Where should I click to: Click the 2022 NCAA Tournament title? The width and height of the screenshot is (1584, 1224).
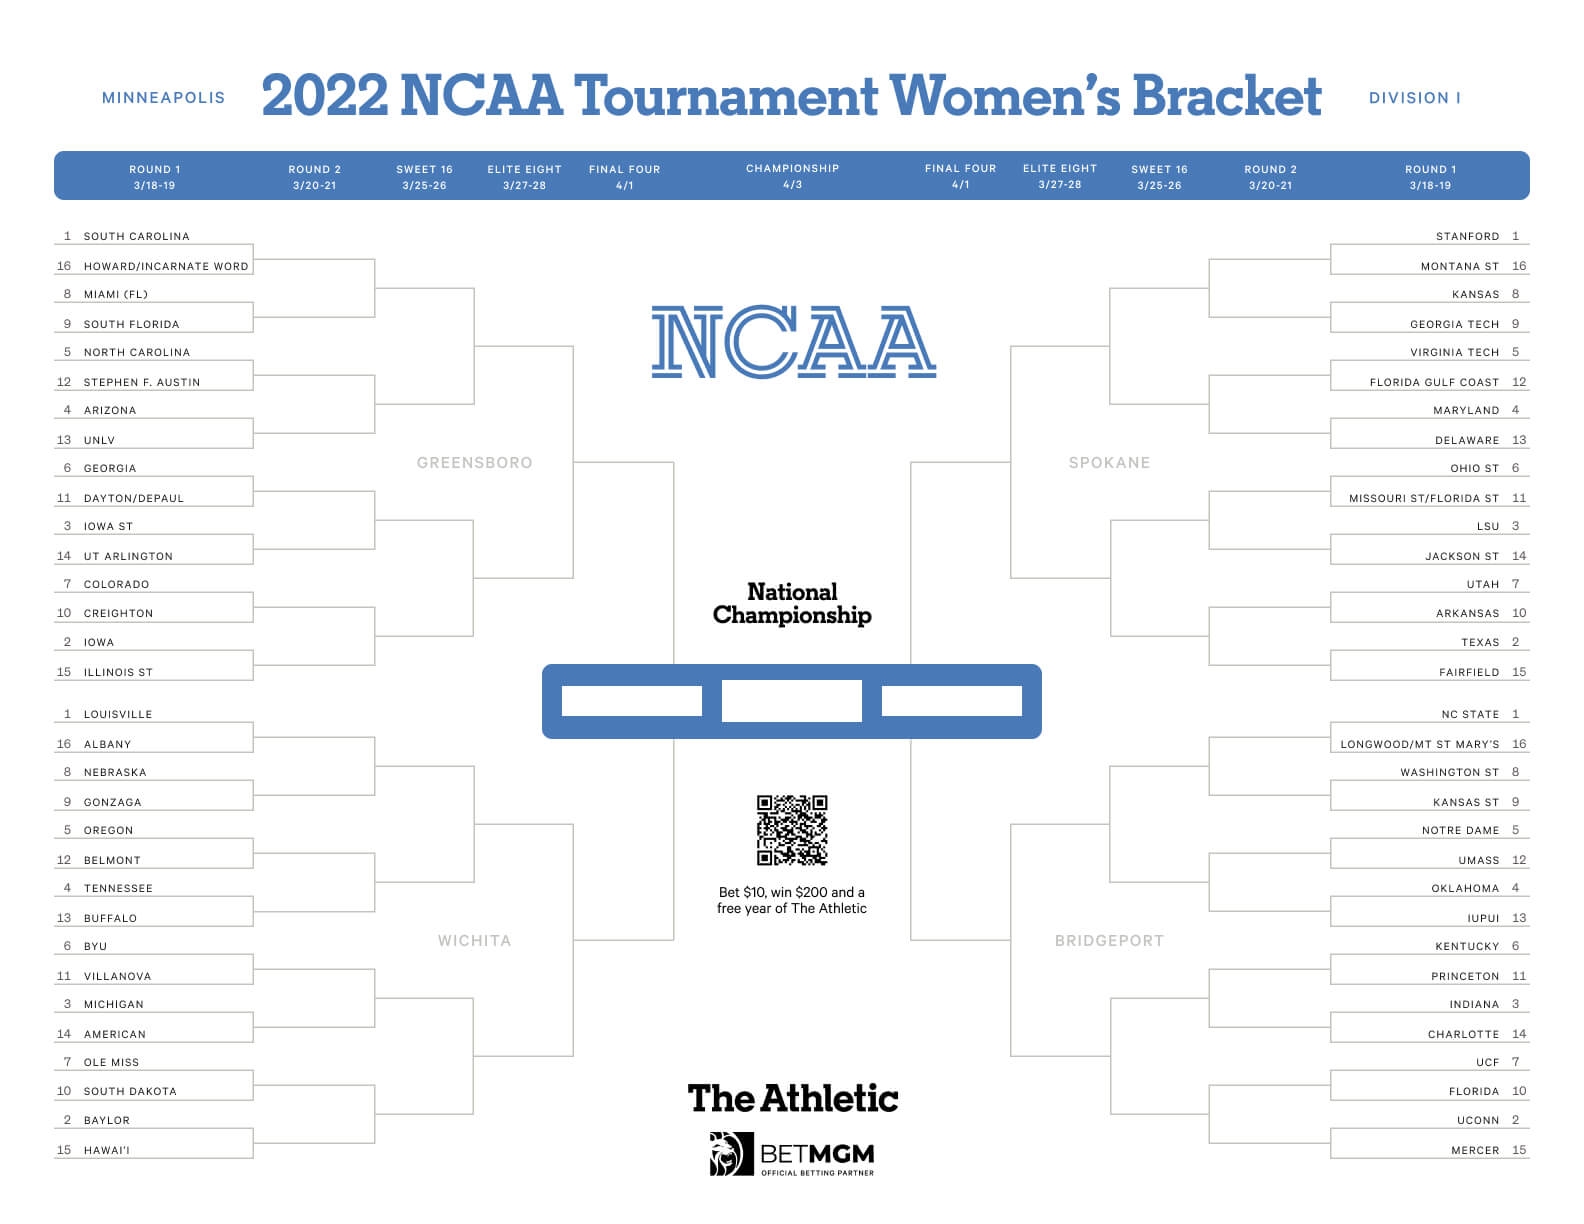(791, 97)
